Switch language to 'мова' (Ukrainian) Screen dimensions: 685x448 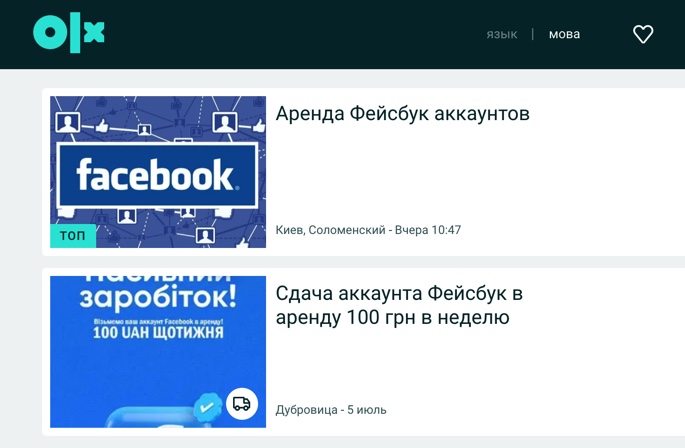564,34
